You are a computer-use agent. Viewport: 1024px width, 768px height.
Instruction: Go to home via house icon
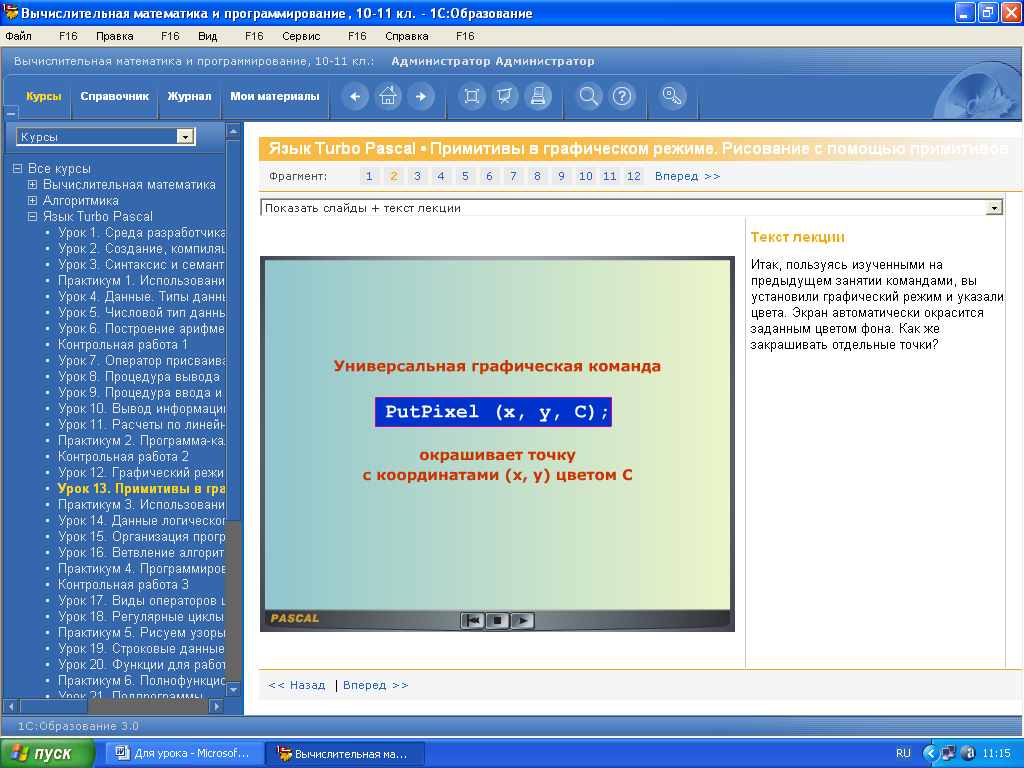tap(388, 97)
